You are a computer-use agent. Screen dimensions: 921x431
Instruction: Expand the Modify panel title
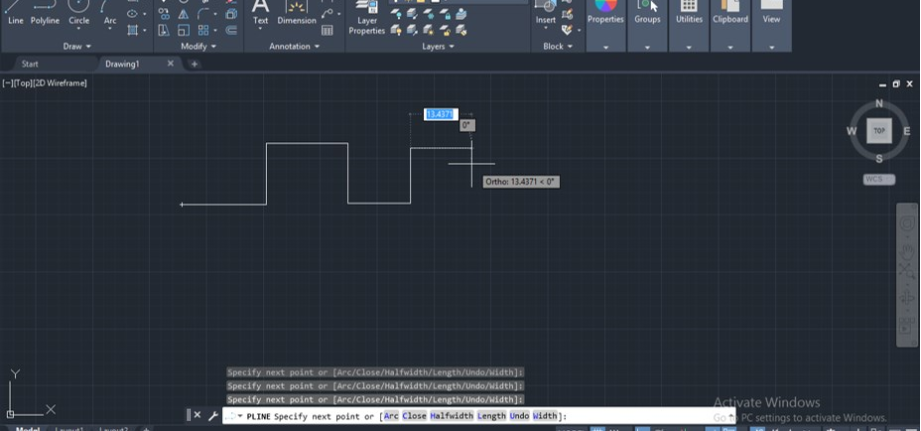tap(199, 46)
